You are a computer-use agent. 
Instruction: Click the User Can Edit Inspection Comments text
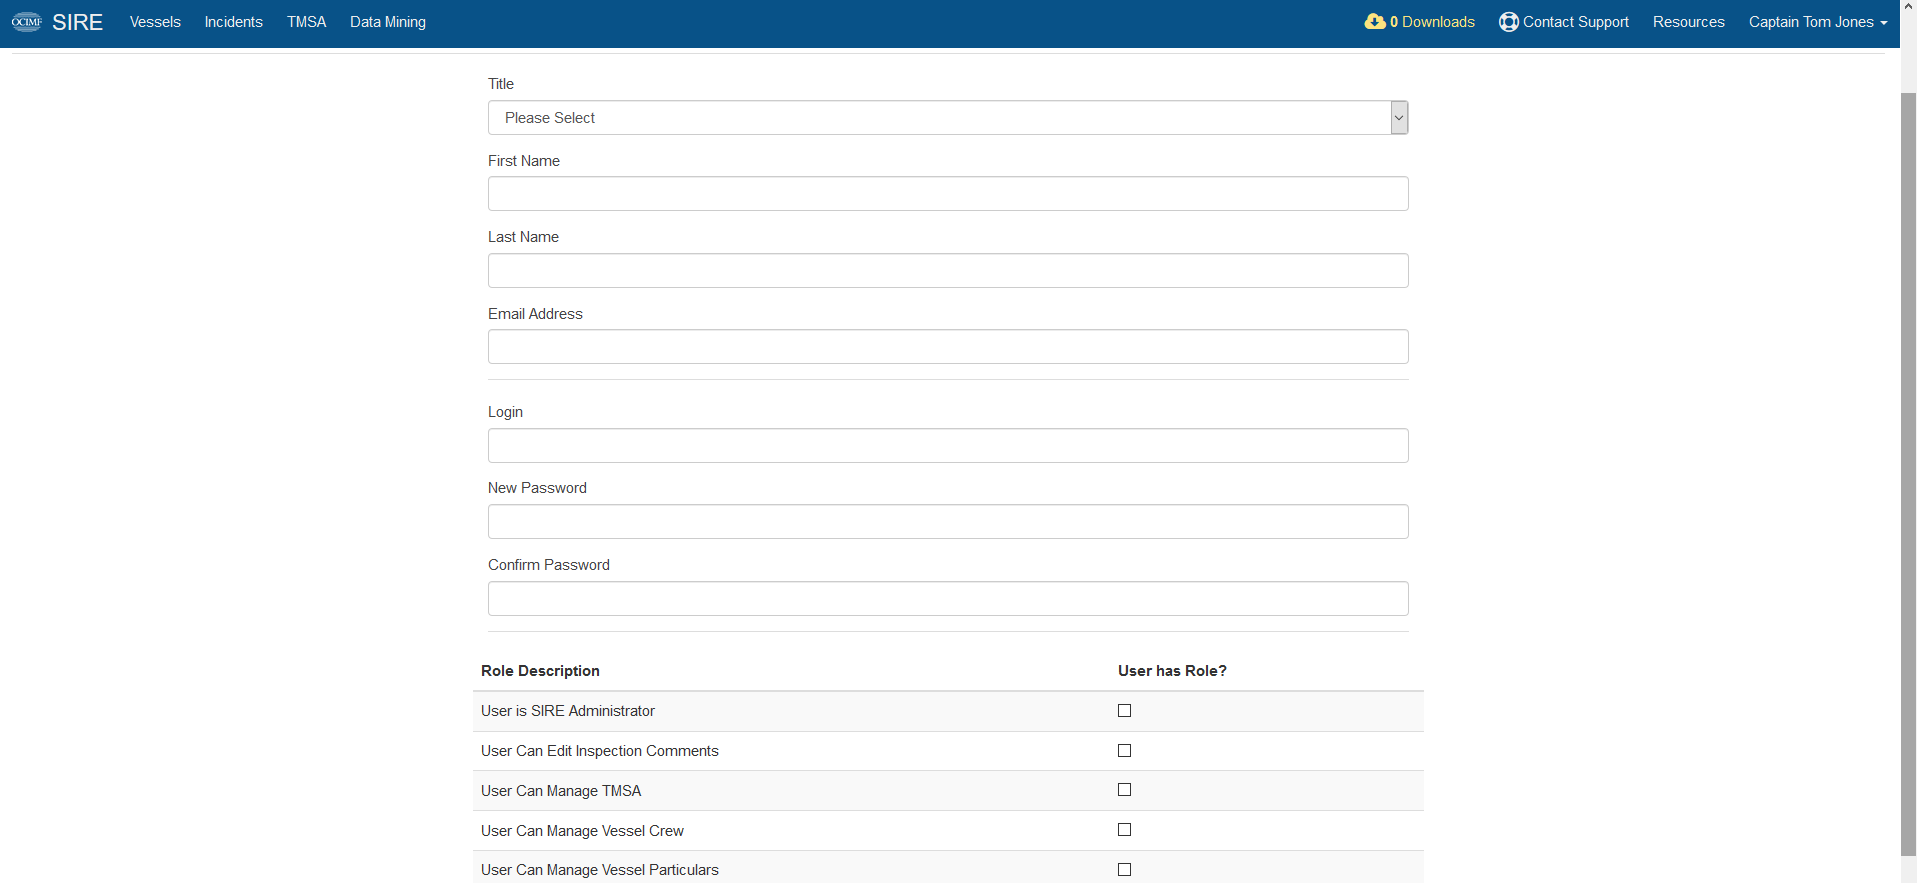tap(600, 751)
